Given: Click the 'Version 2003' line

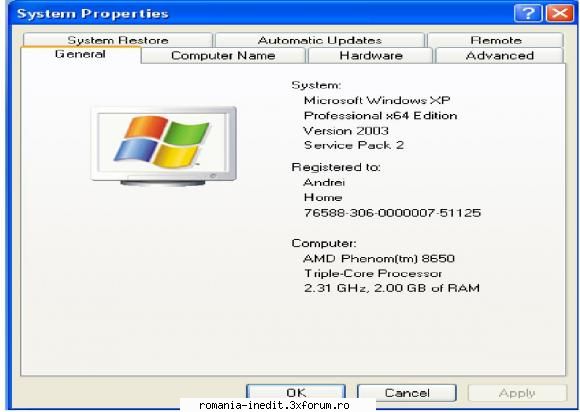Looking at the screenshot, I should pyautogui.click(x=346, y=131).
